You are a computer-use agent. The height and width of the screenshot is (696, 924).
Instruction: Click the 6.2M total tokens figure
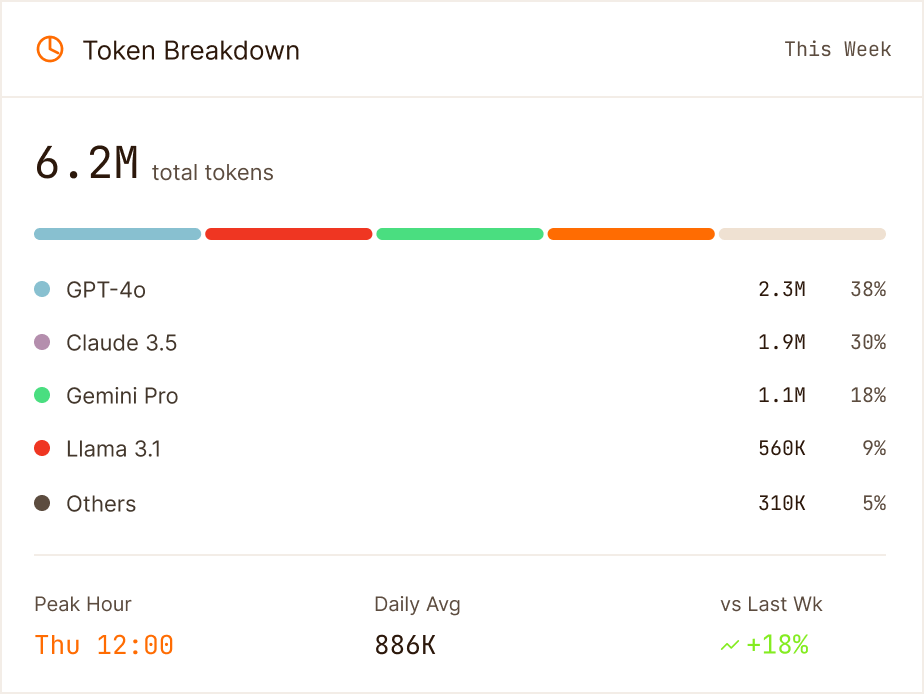[87, 163]
